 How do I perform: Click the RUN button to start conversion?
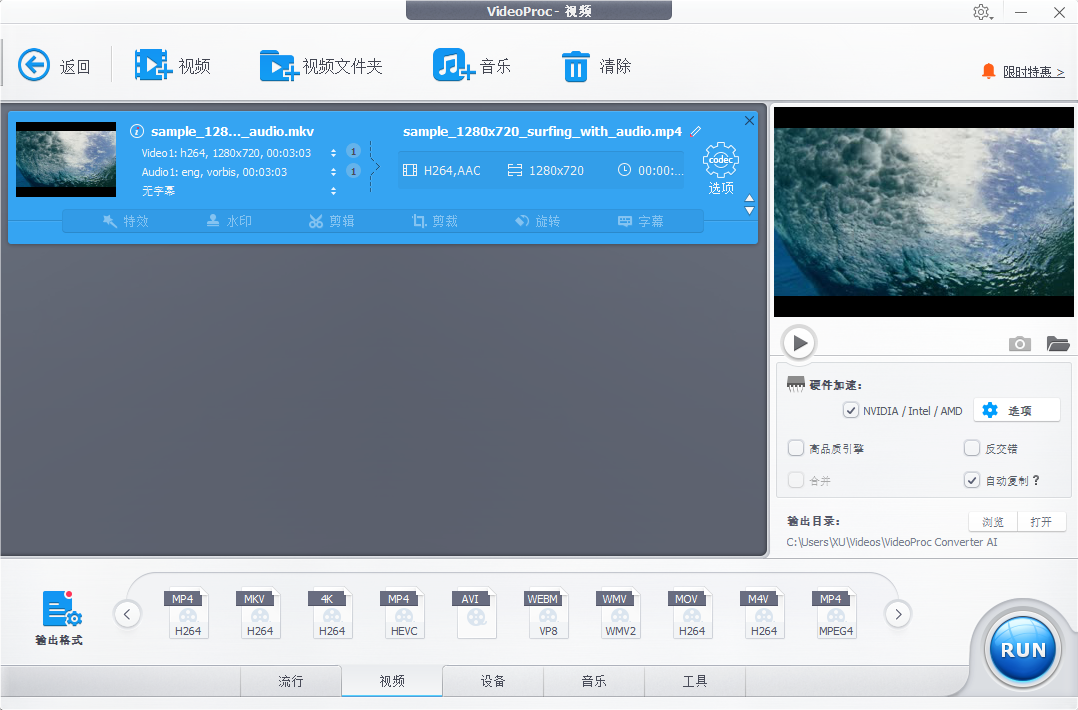point(1021,649)
